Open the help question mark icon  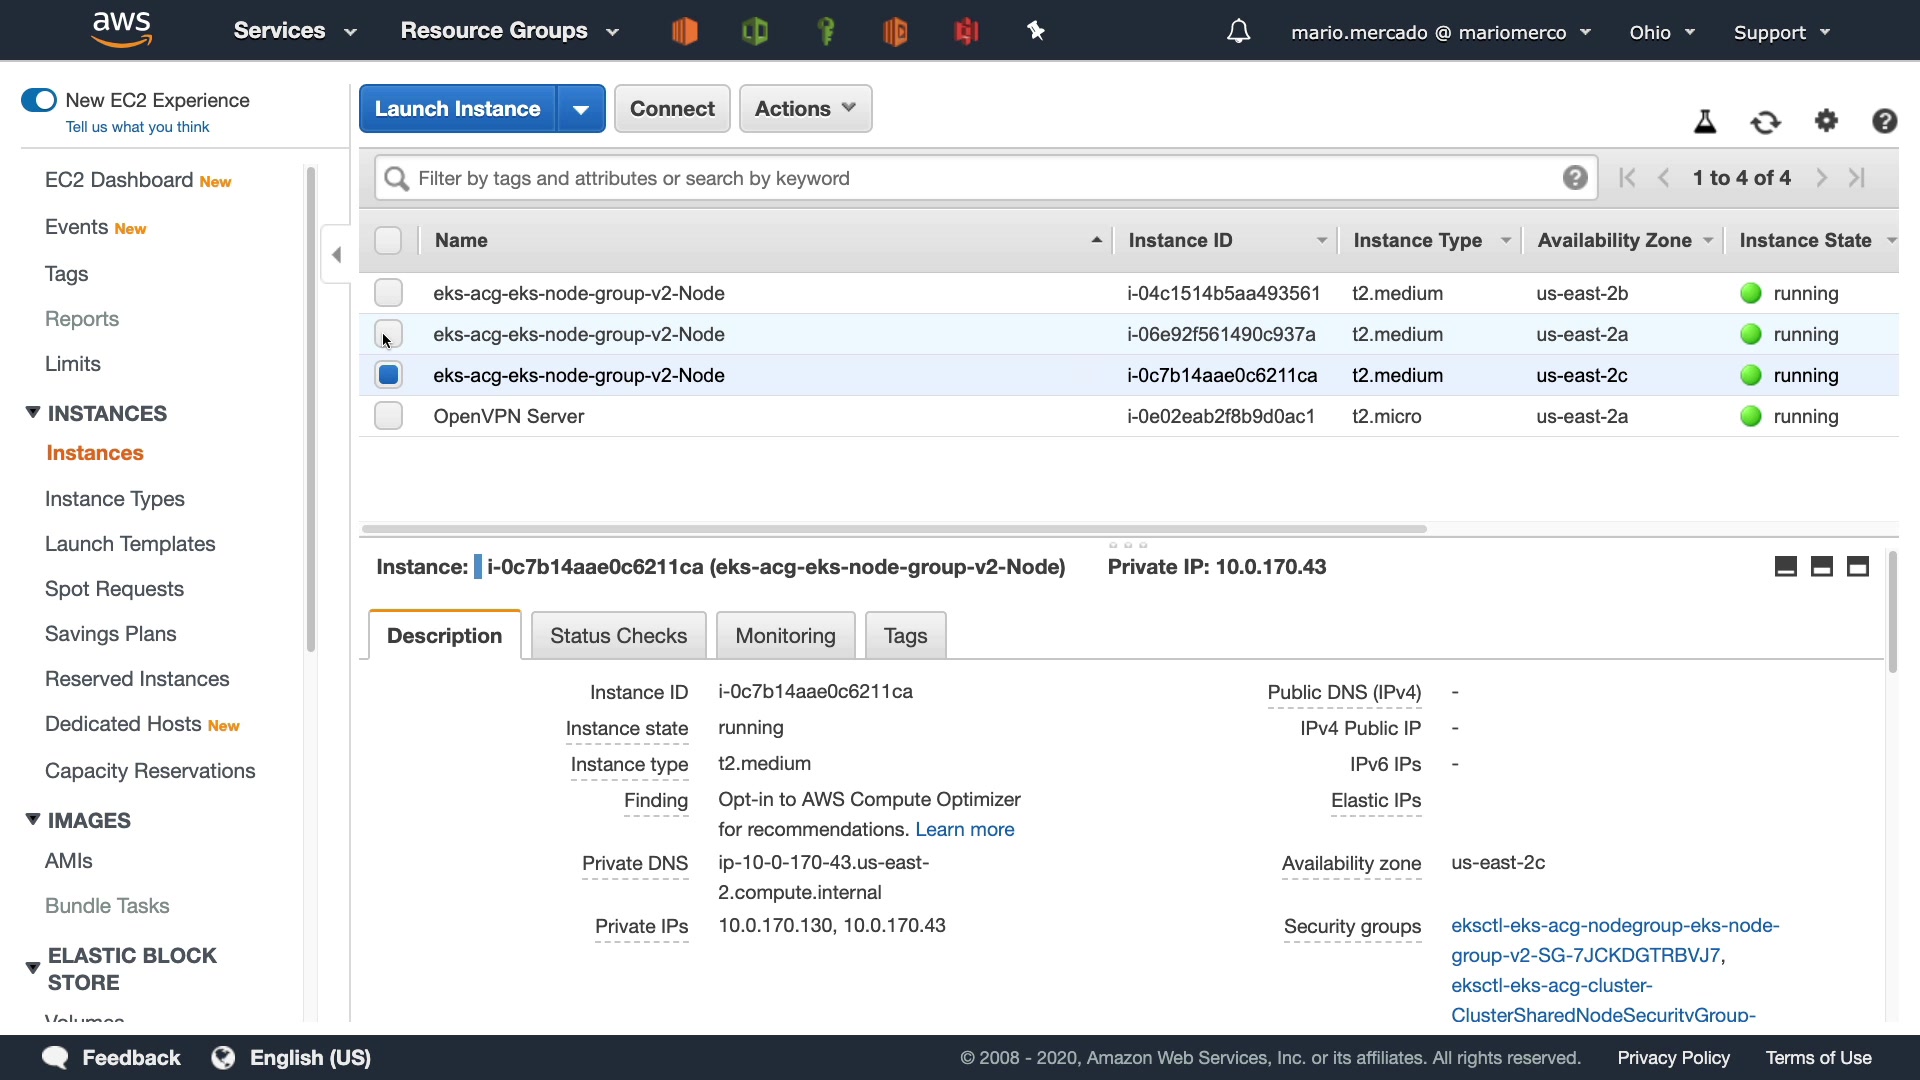click(1884, 121)
